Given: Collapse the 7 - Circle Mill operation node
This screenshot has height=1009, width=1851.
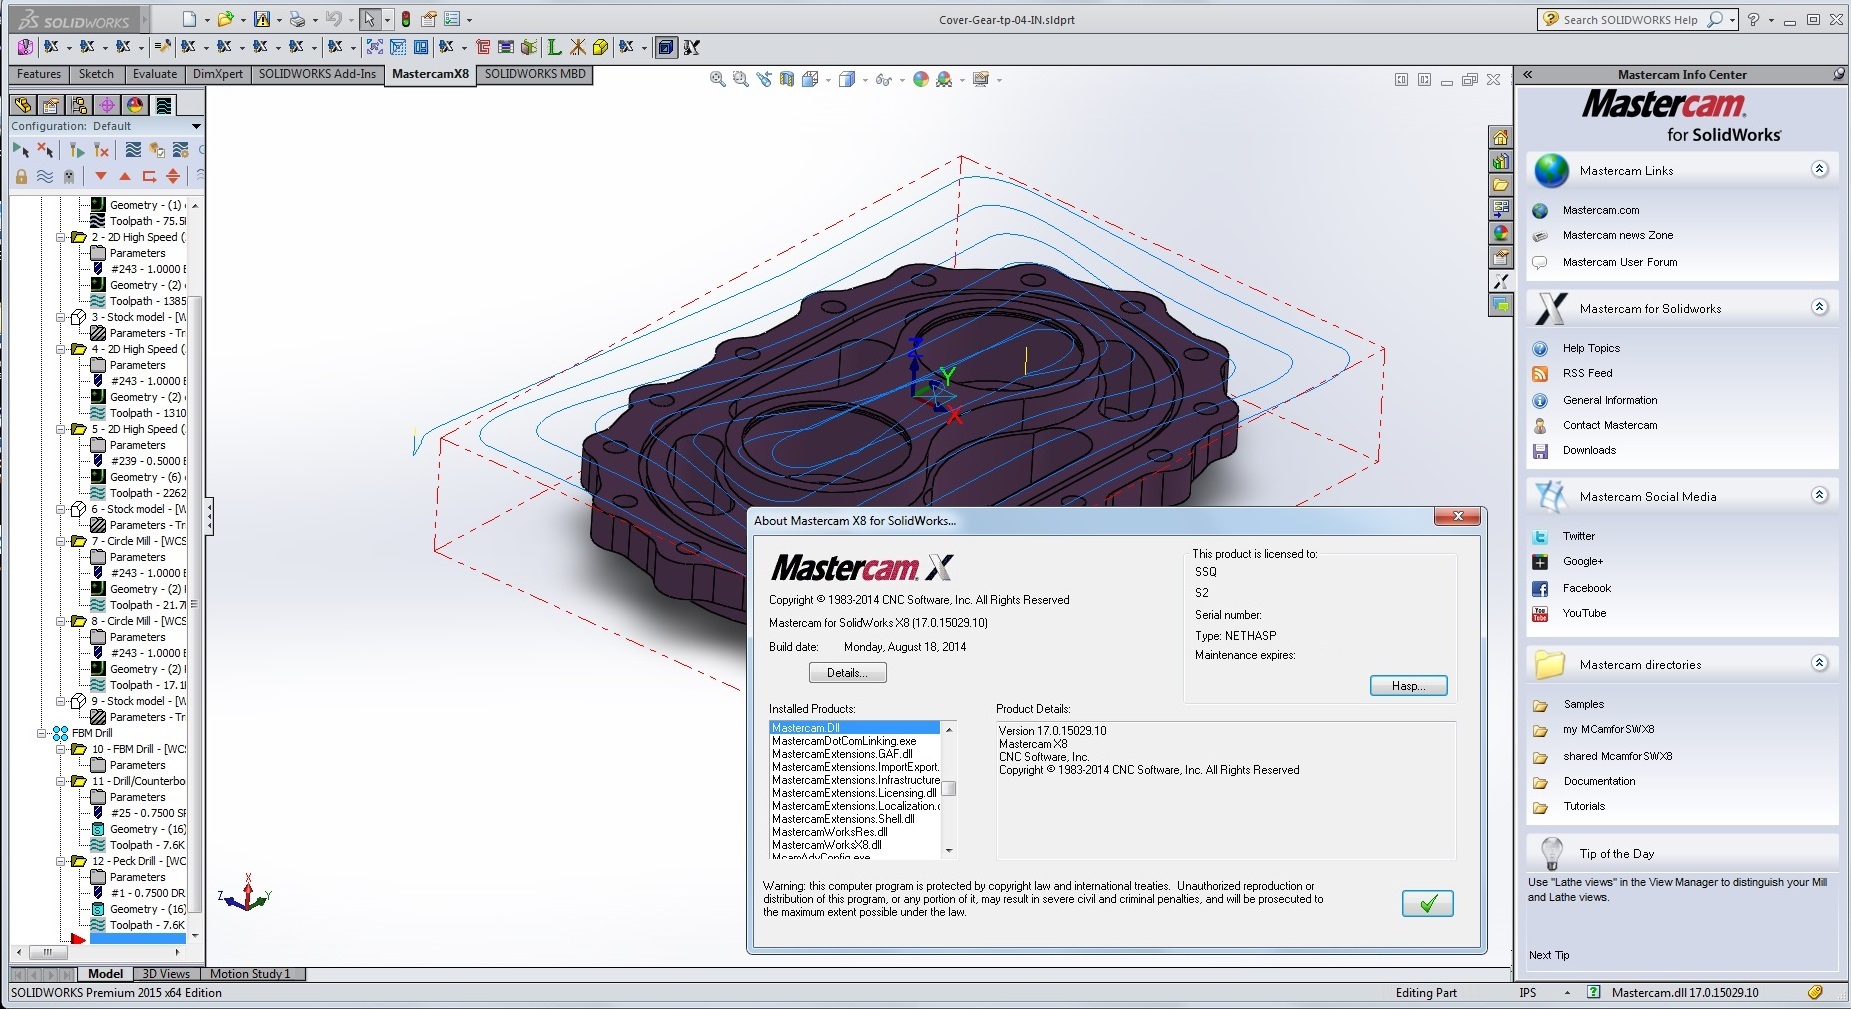Looking at the screenshot, I should (x=61, y=541).
